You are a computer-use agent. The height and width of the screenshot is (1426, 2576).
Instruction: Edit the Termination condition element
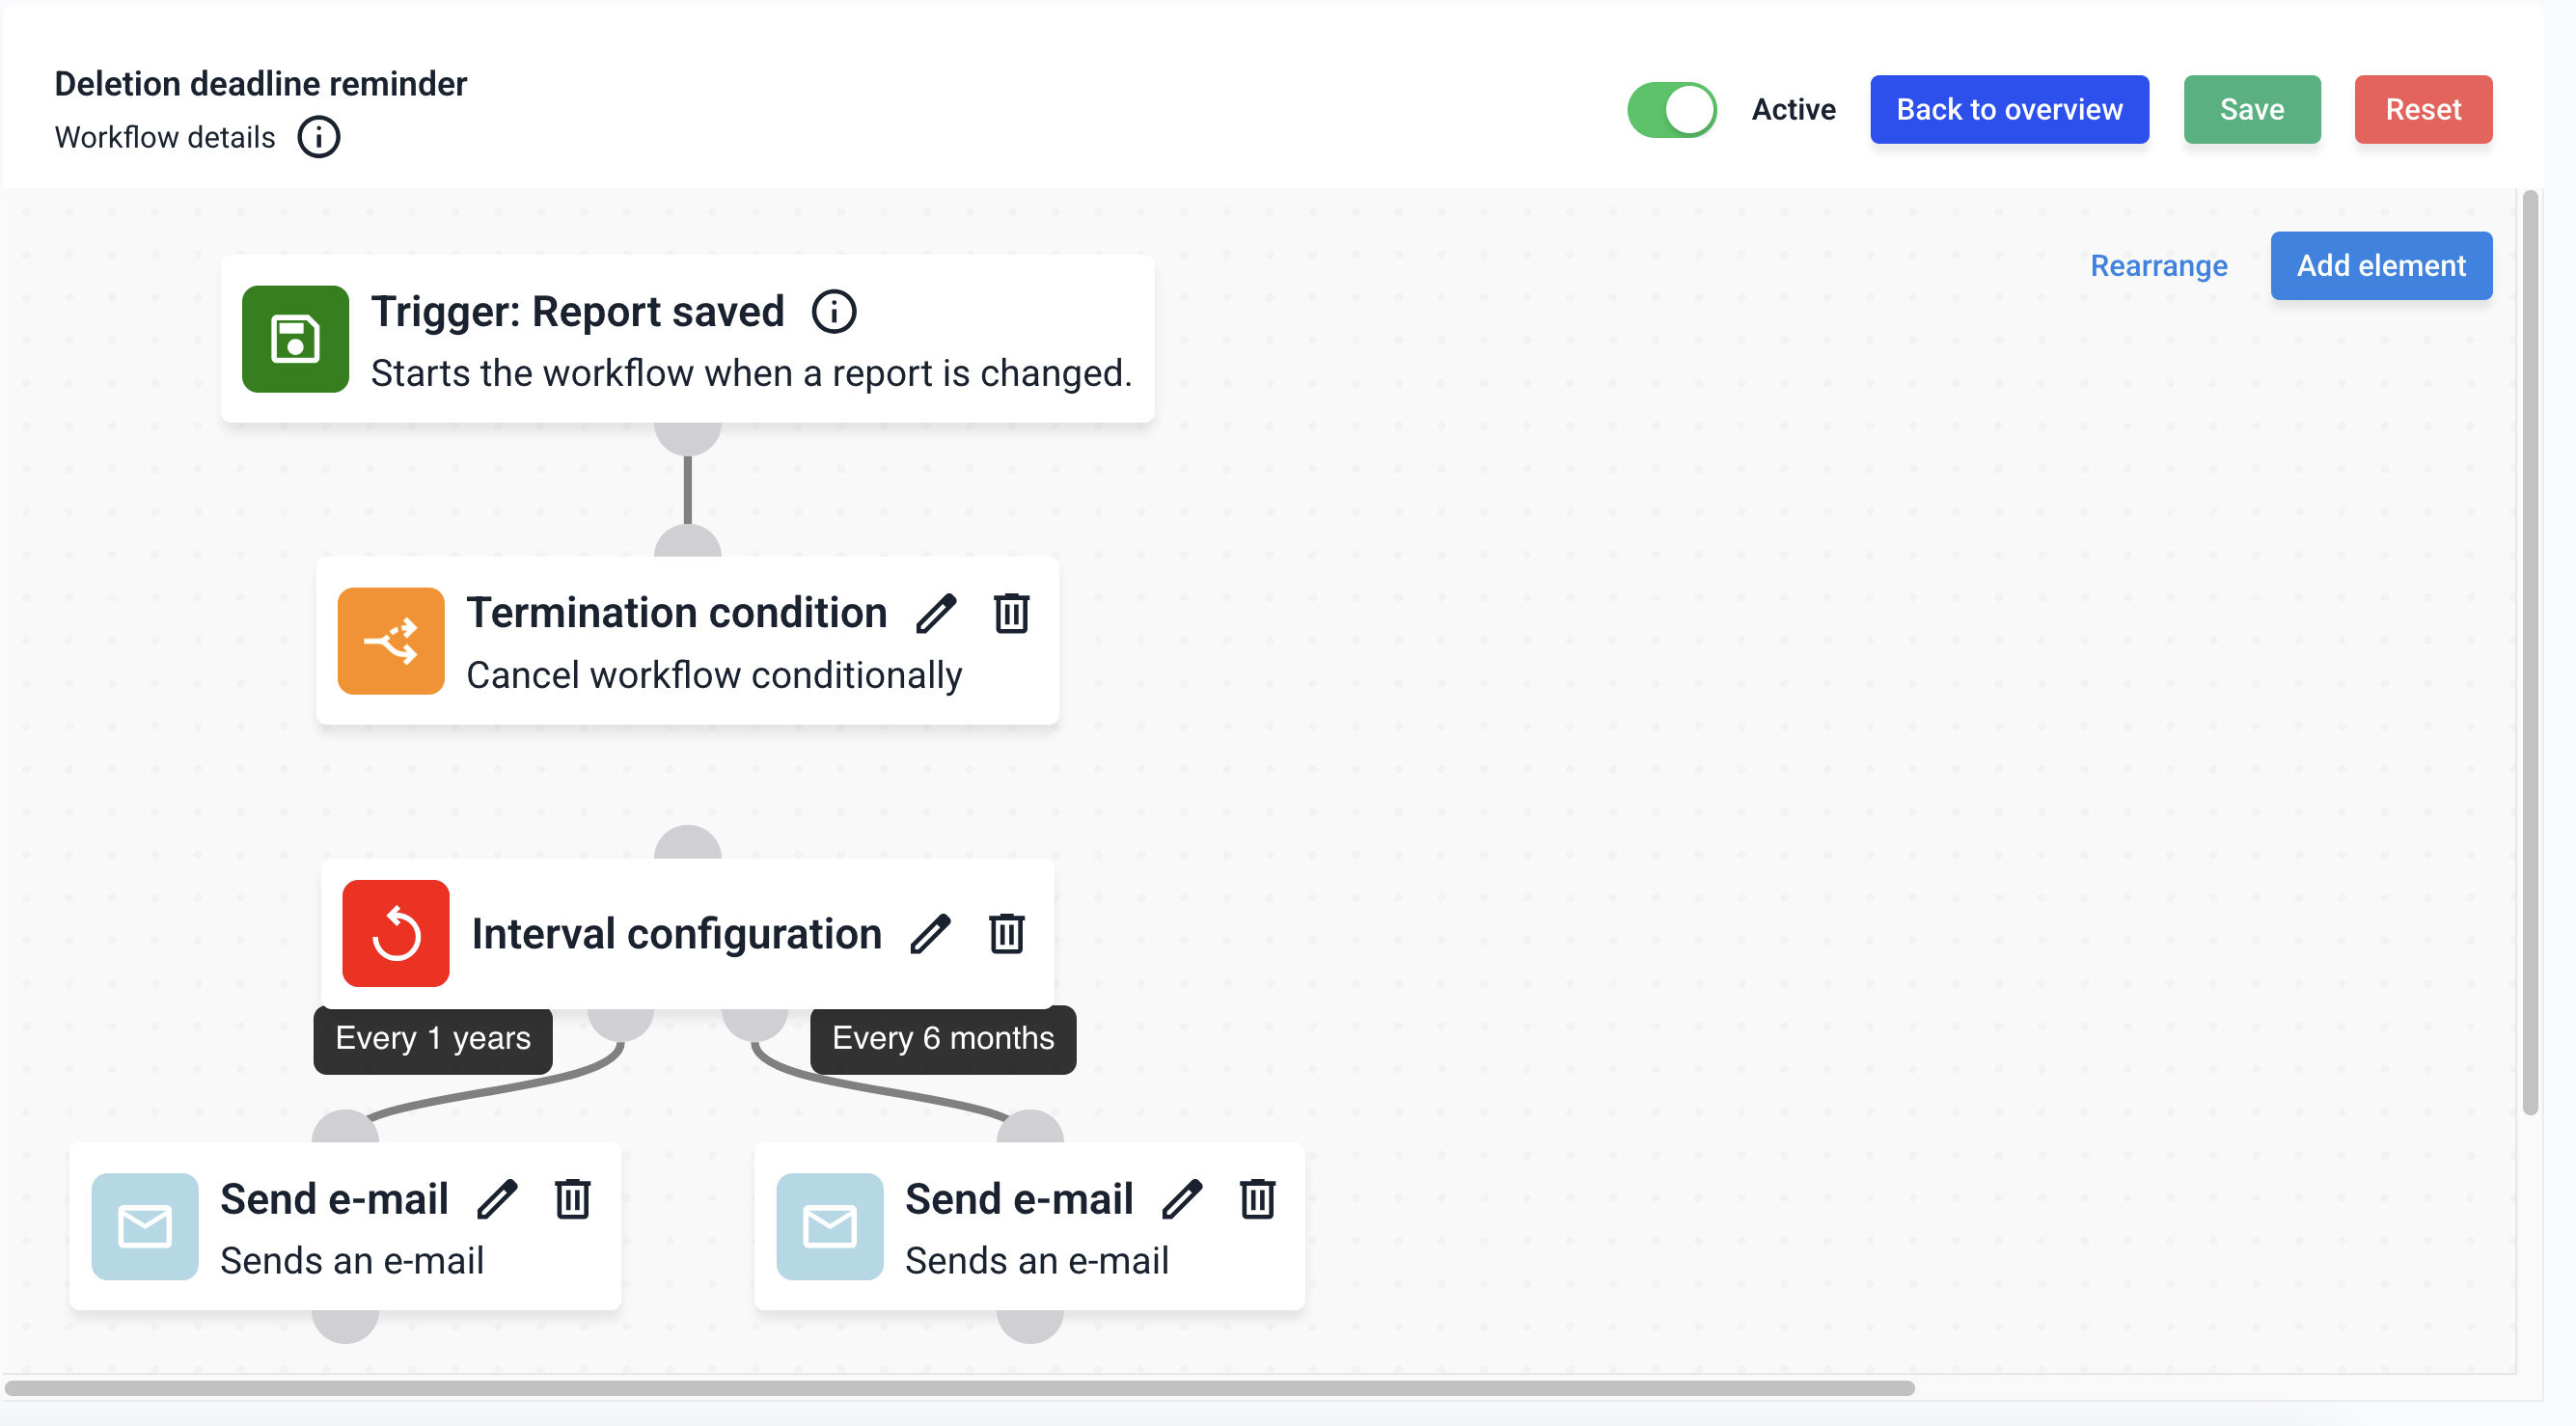coord(936,613)
